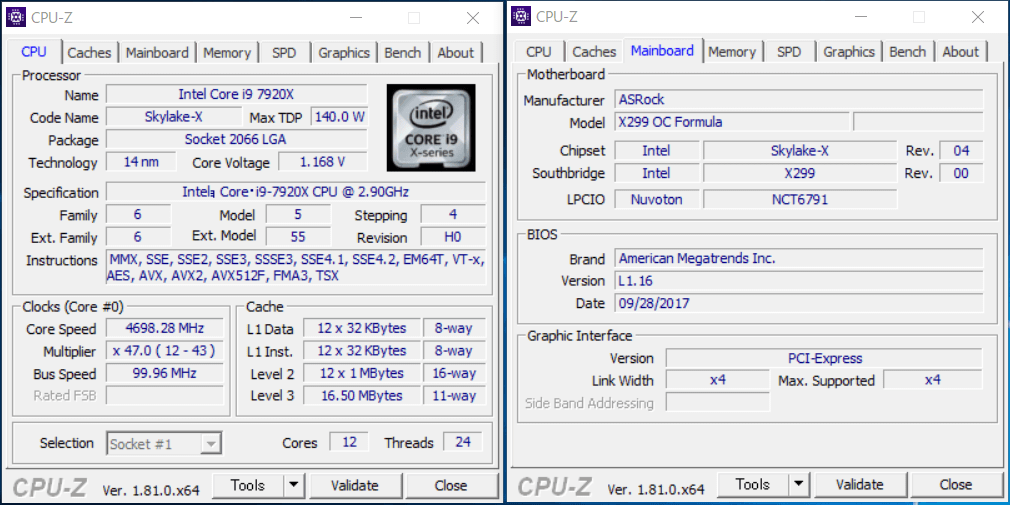Select Mainboard tab in right window
The height and width of the screenshot is (505, 1010).
pyautogui.click(x=662, y=50)
